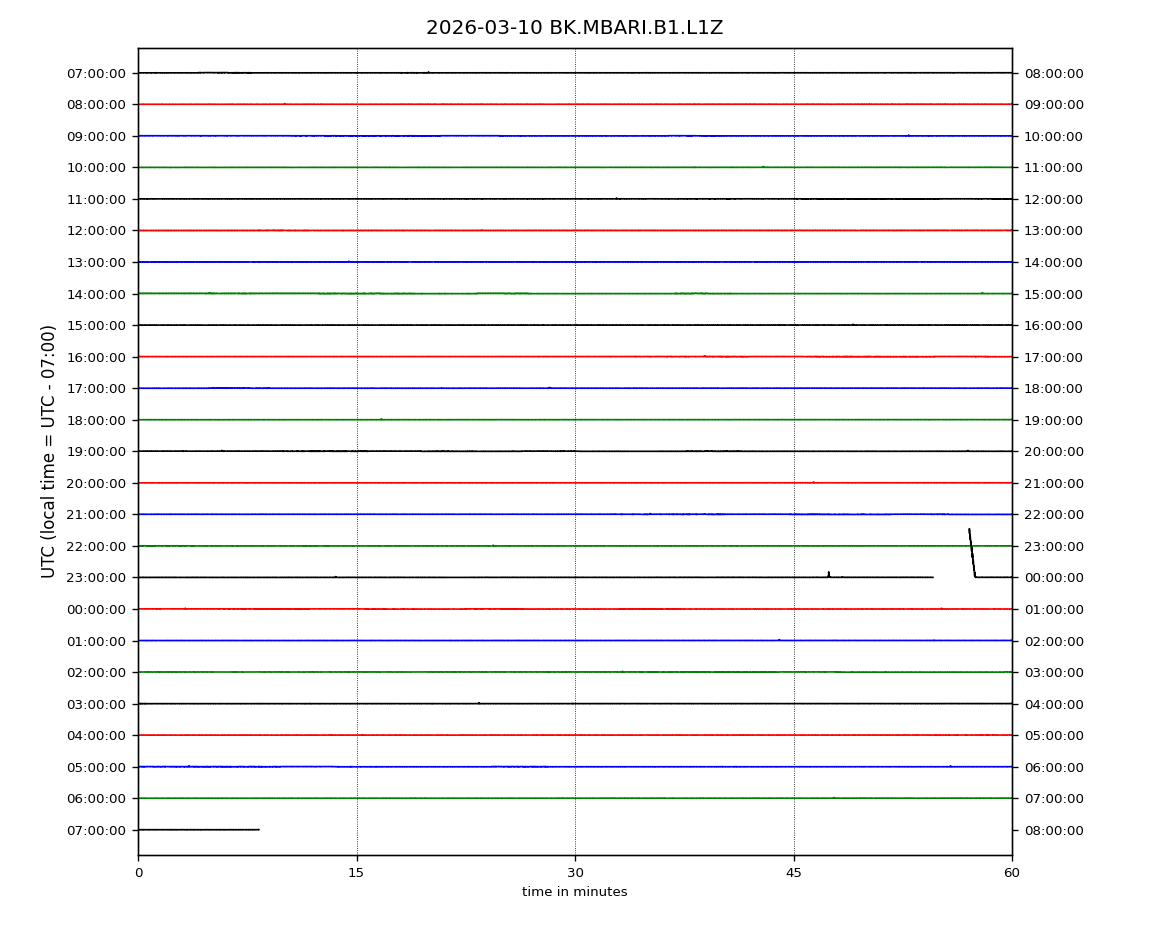Click the steep diagonal offset line near minute 57
The height and width of the screenshot is (950, 1150).
[971, 552]
